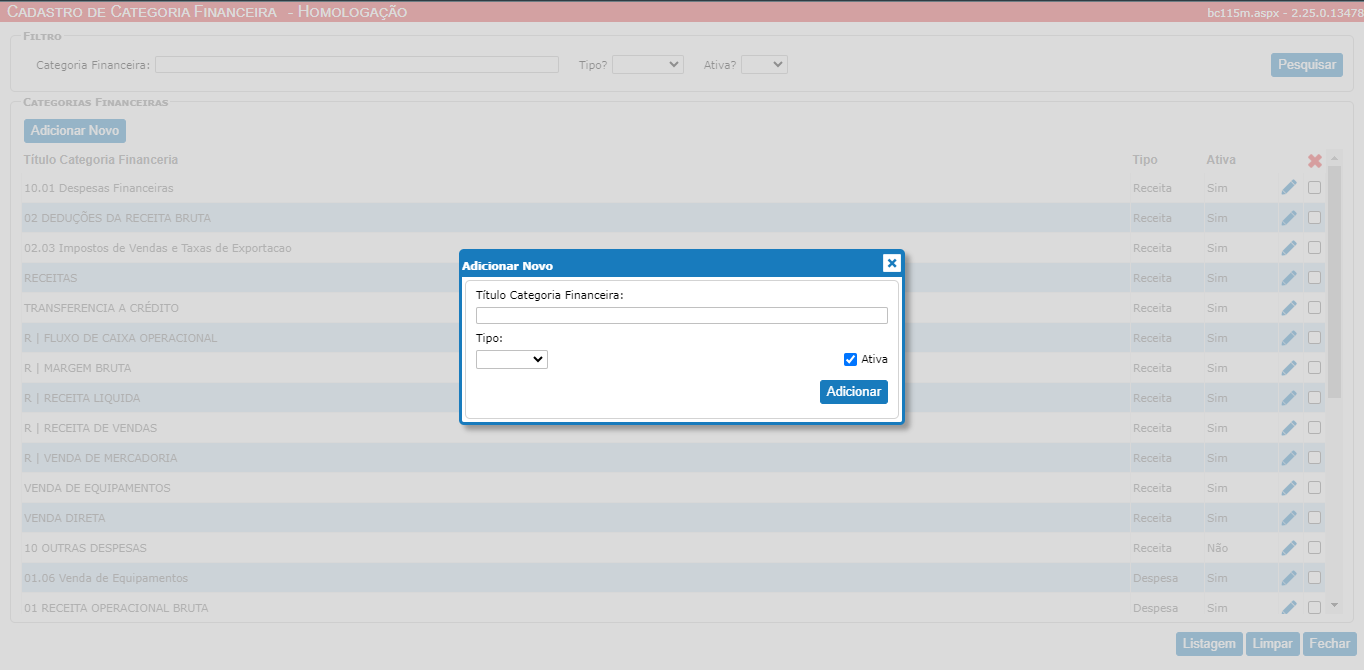This screenshot has width=1364, height=670.
Task: Click the Título Categoria Financeira column header
Action: pyautogui.click(x=101, y=160)
